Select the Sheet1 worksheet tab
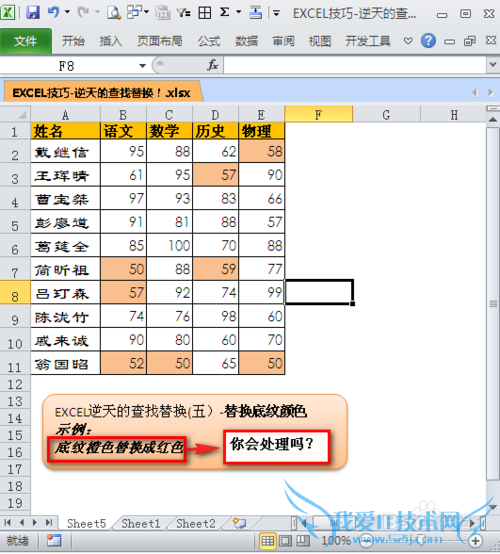 [x=141, y=523]
